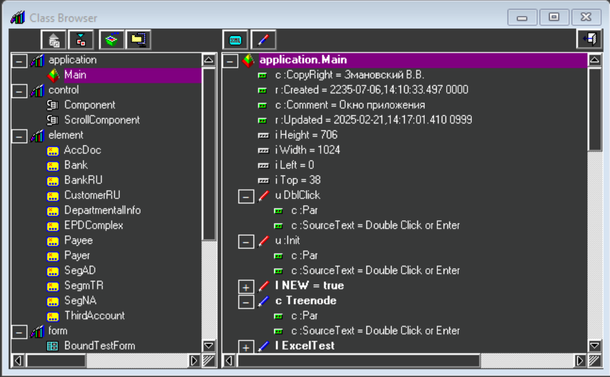The height and width of the screenshot is (377, 610).
Task: Click the package icon beside element
Action: coord(37,136)
